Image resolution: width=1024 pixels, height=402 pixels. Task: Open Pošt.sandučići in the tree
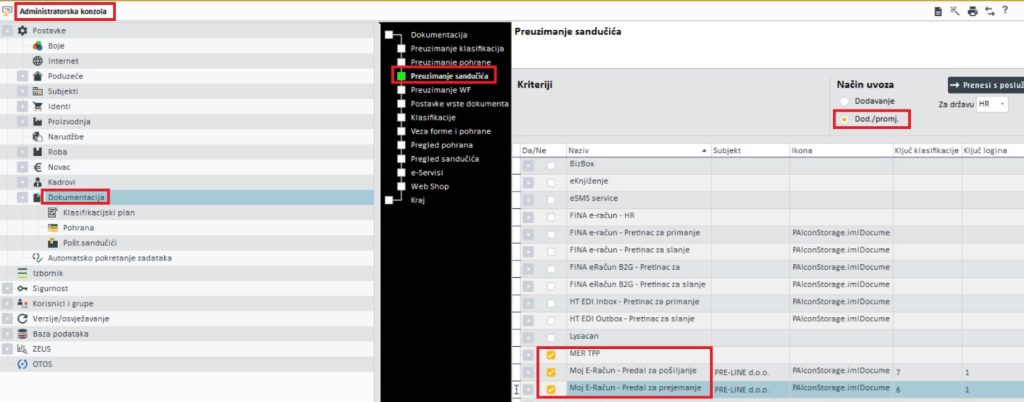click(91, 242)
